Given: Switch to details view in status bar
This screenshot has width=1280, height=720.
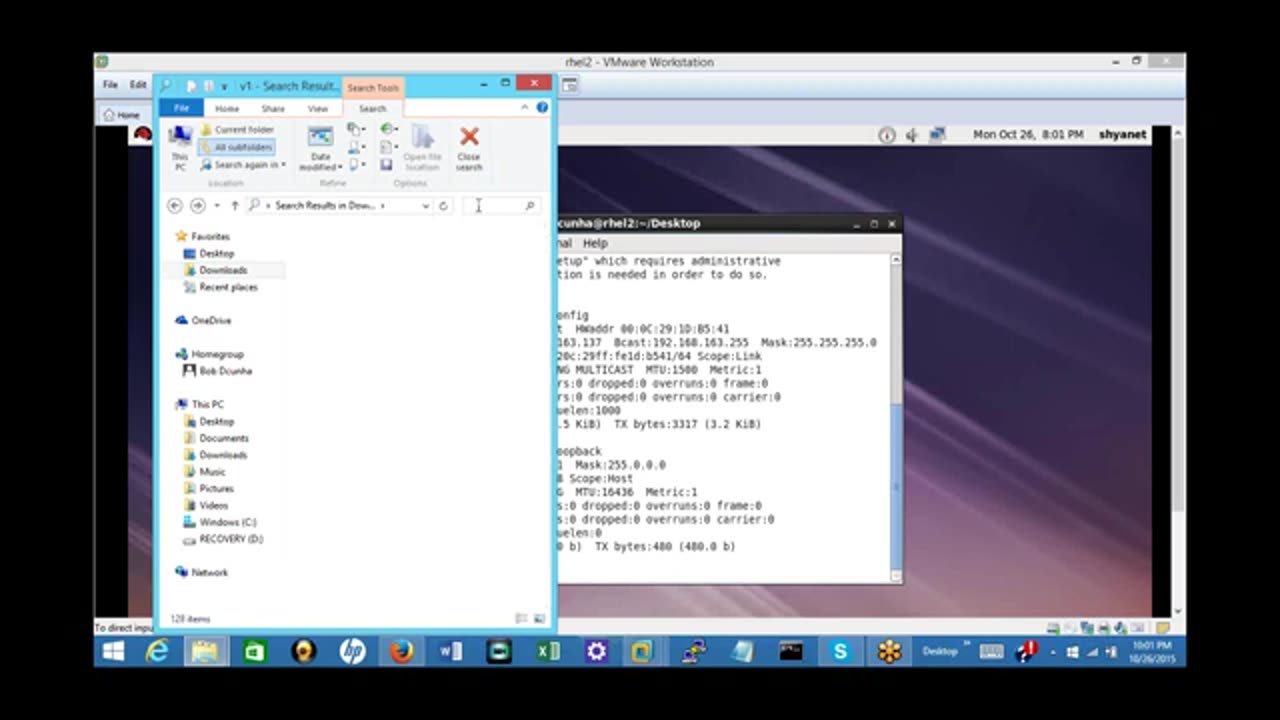Looking at the screenshot, I should (521, 619).
